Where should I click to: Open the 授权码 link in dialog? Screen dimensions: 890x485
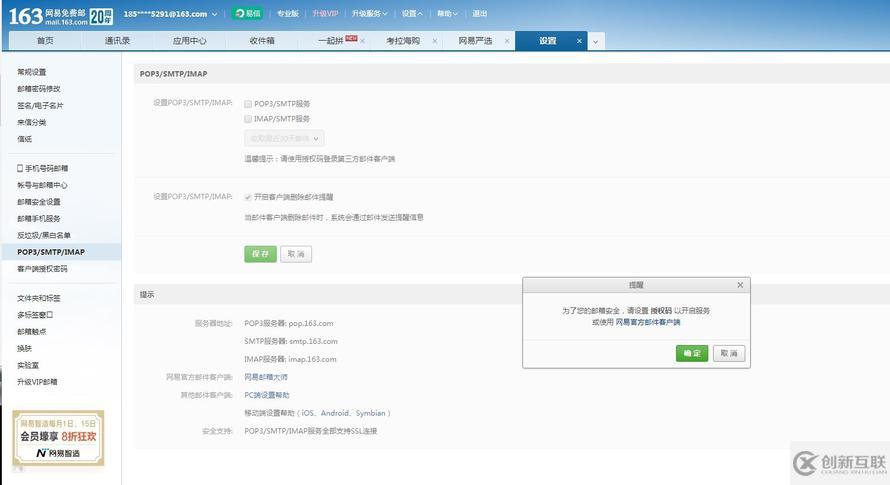coord(661,311)
